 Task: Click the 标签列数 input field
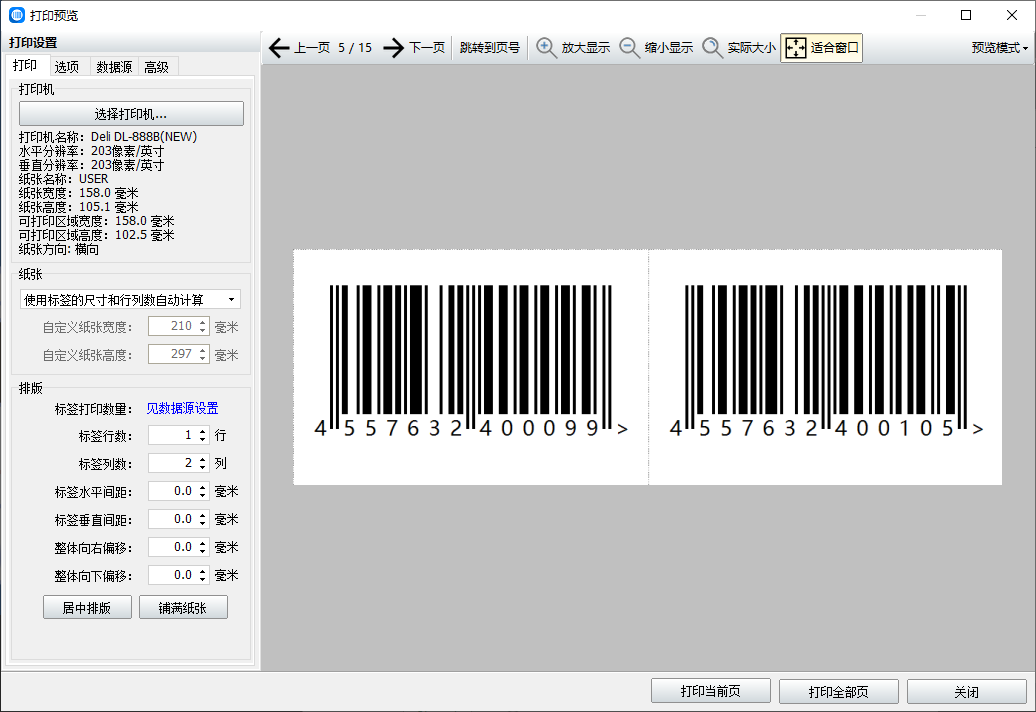click(x=172, y=463)
